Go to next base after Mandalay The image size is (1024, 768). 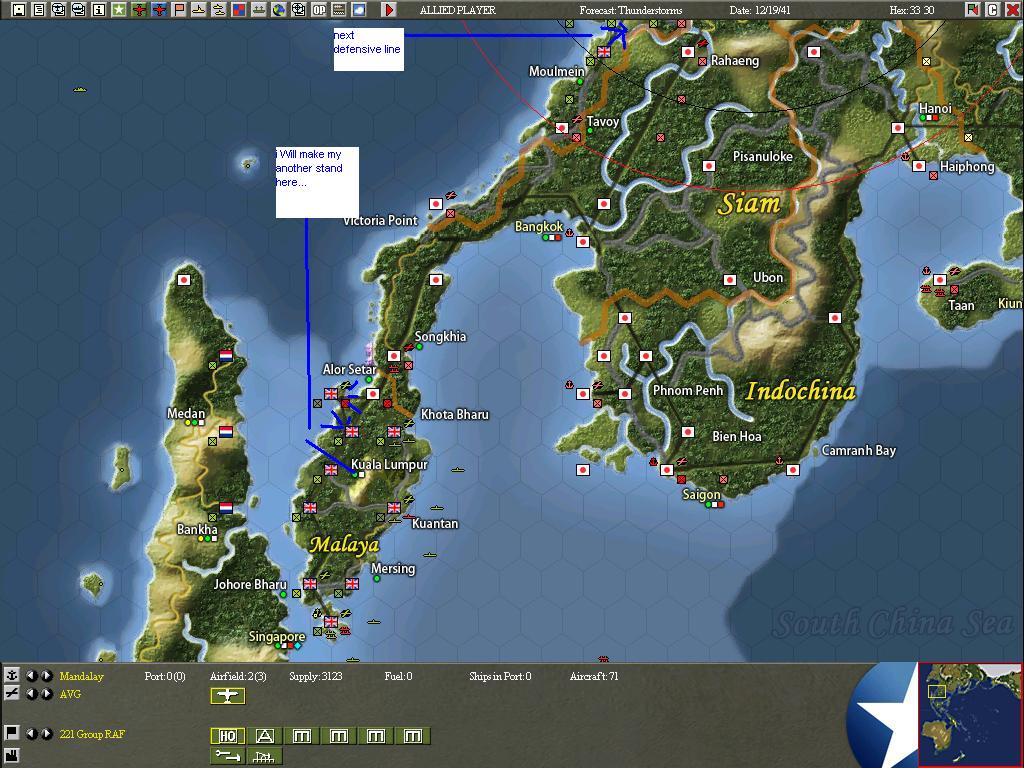pos(46,676)
